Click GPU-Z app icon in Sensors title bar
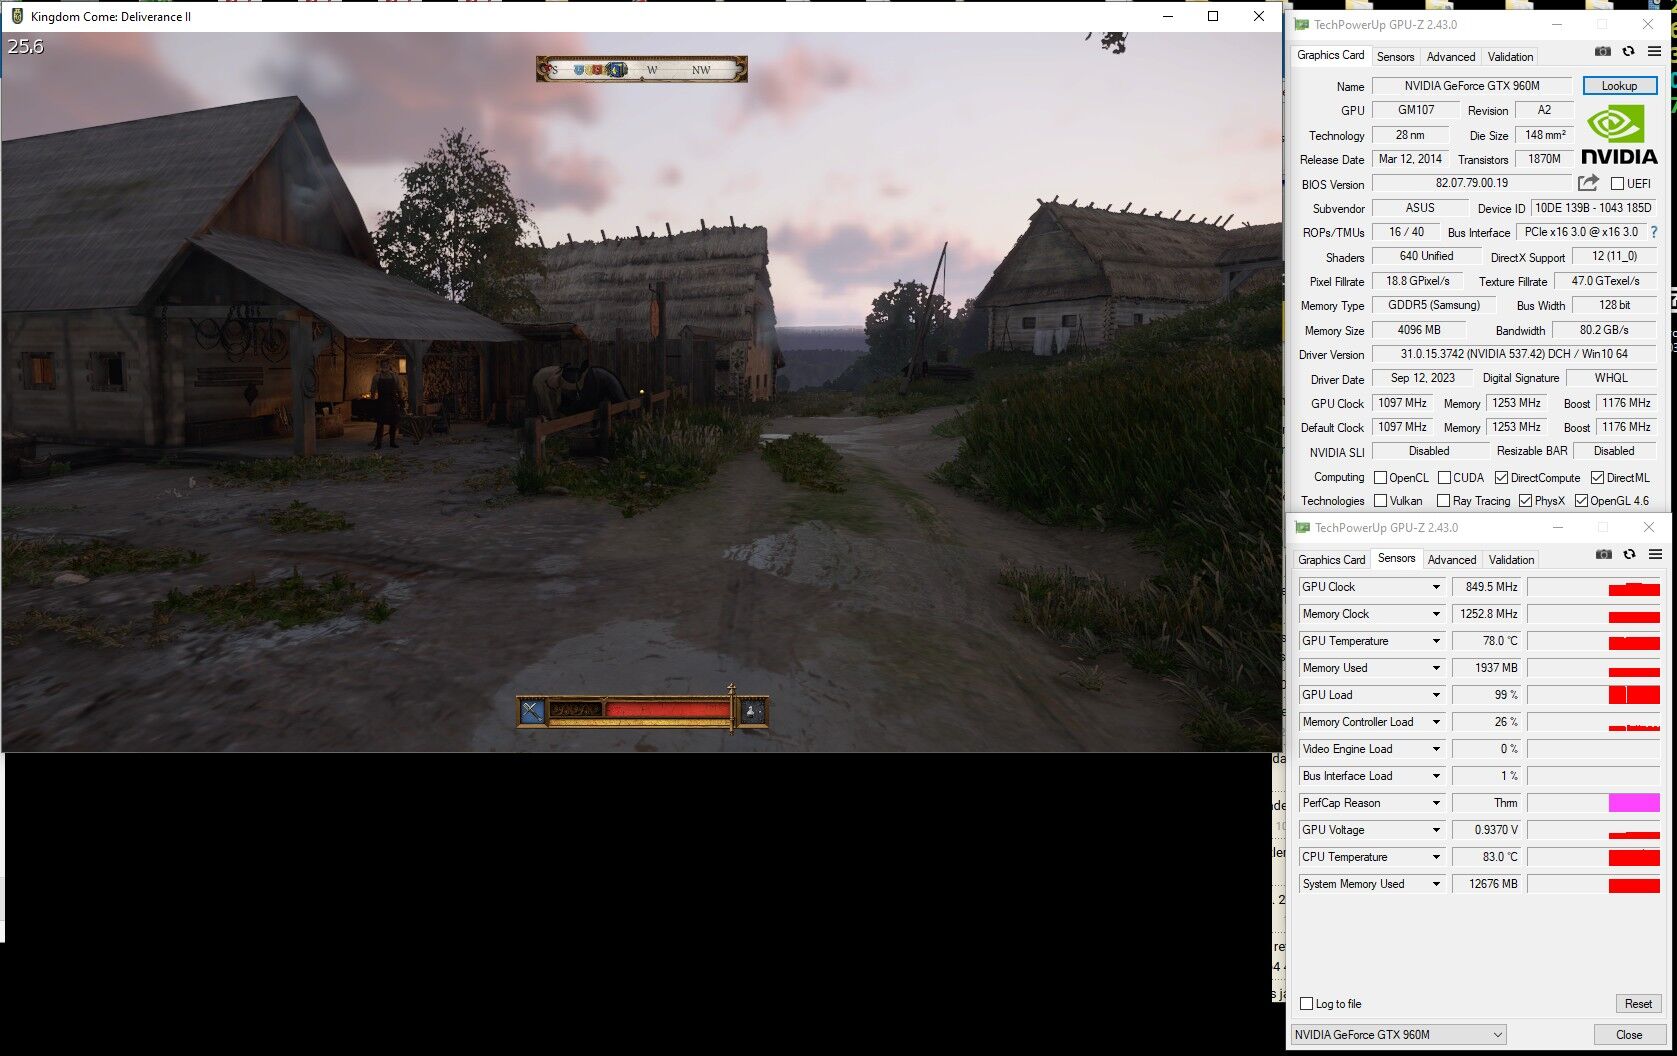This screenshot has width=1677, height=1056. tap(1302, 527)
